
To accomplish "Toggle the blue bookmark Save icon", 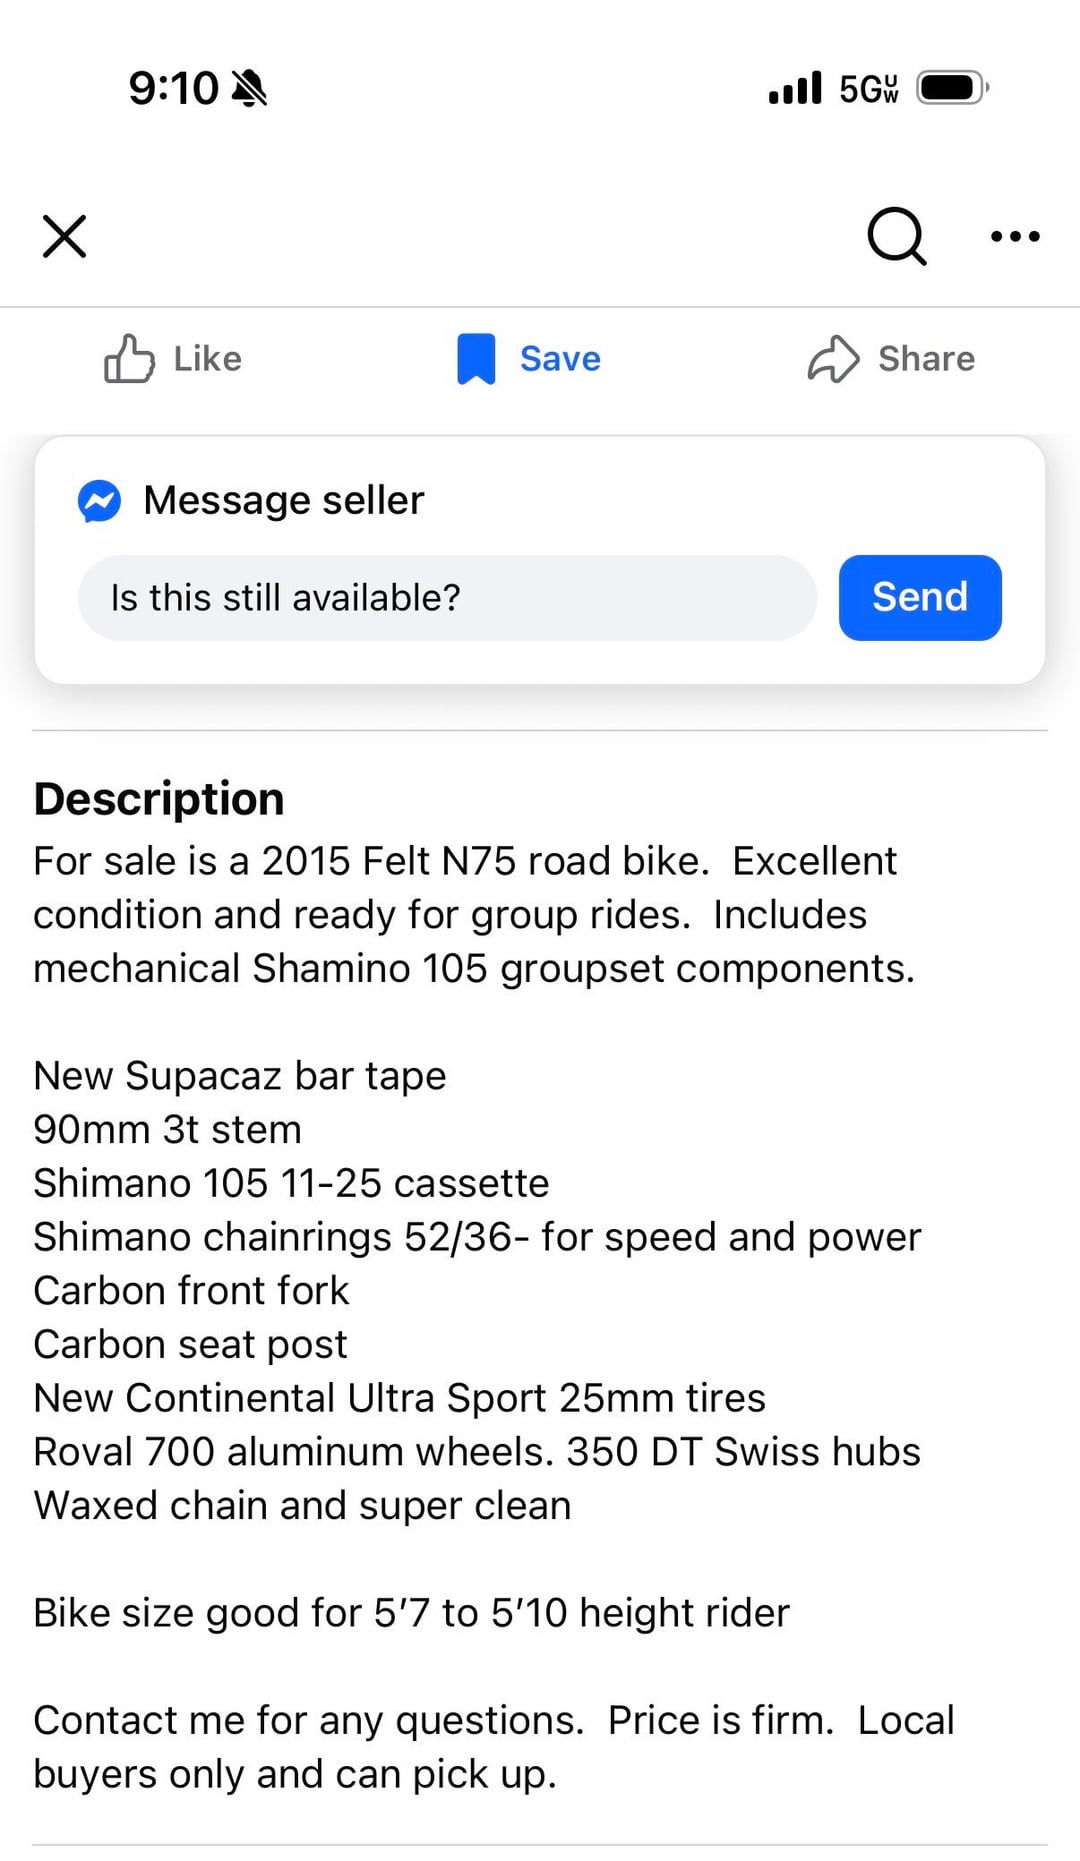I will 476,359.
